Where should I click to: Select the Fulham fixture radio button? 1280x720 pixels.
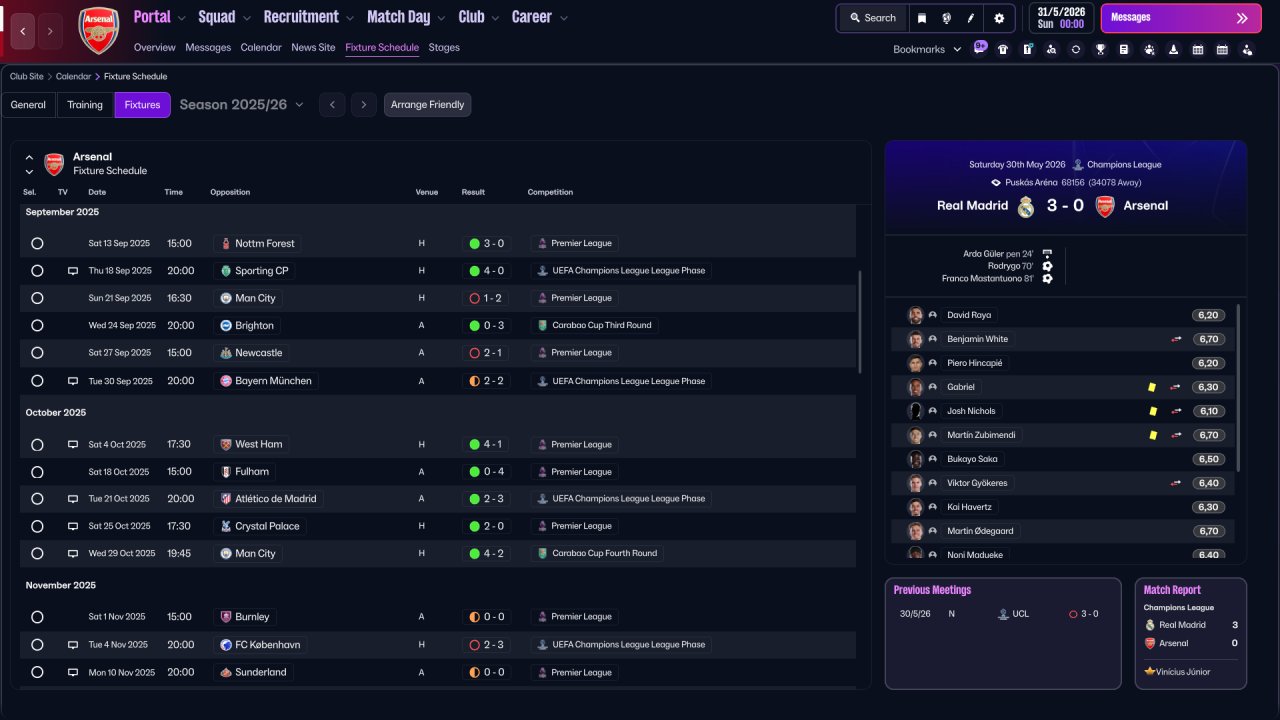point(37,472)
